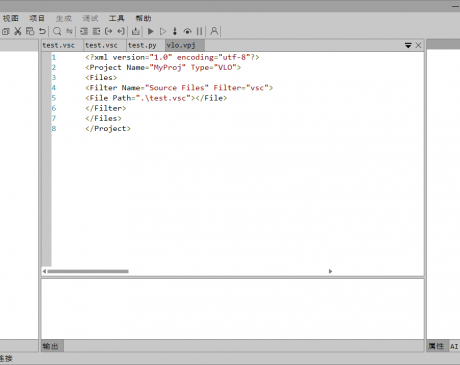Click the download-to-tray toolbar icon
The height and width of the screenshot is (365, 460).
136,31
